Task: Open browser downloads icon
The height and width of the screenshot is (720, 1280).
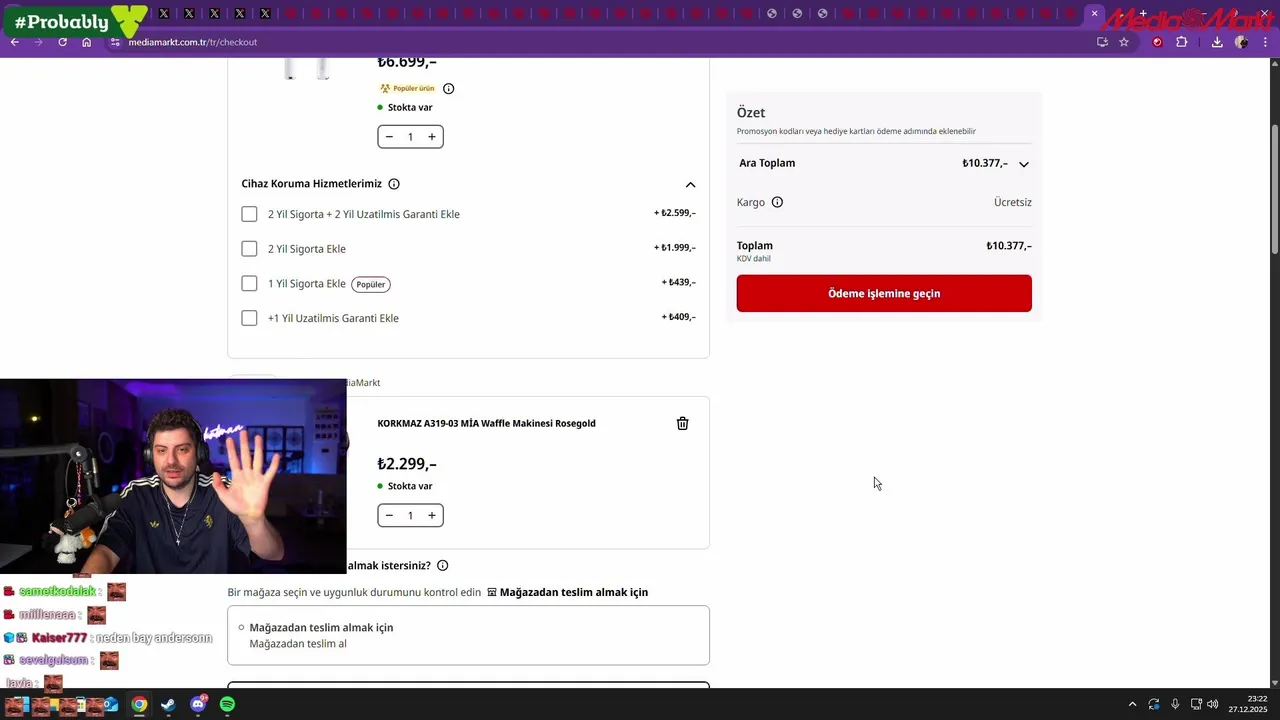Action: 1217,42
